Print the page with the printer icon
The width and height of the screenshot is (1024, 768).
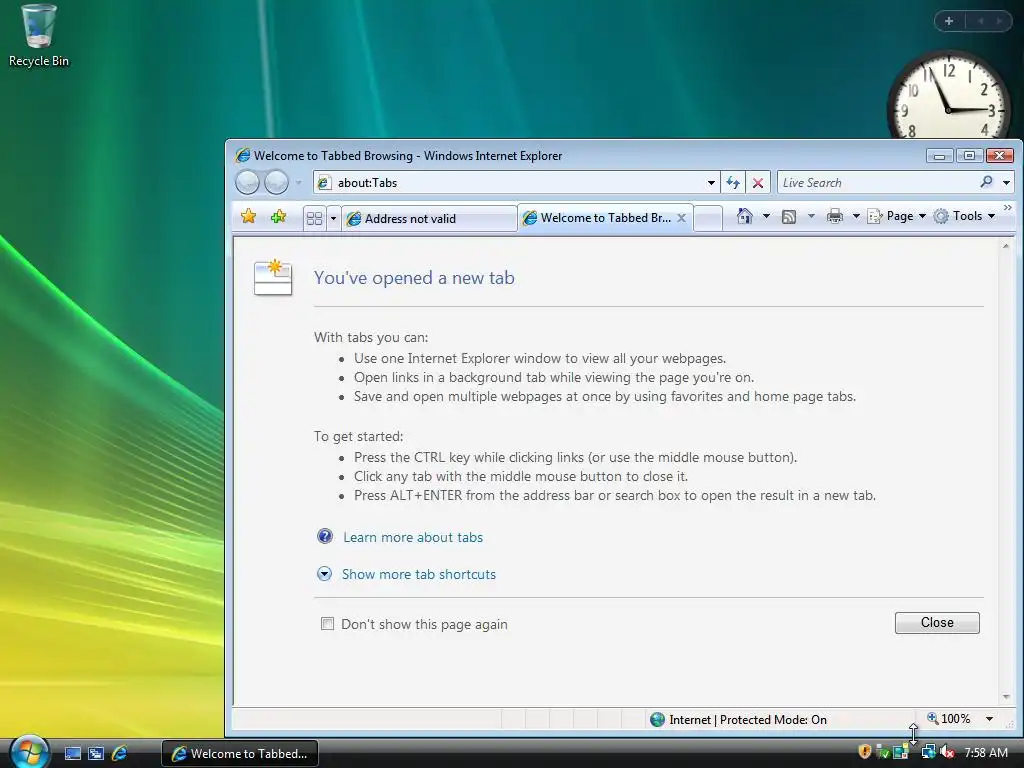click(835, 216)
